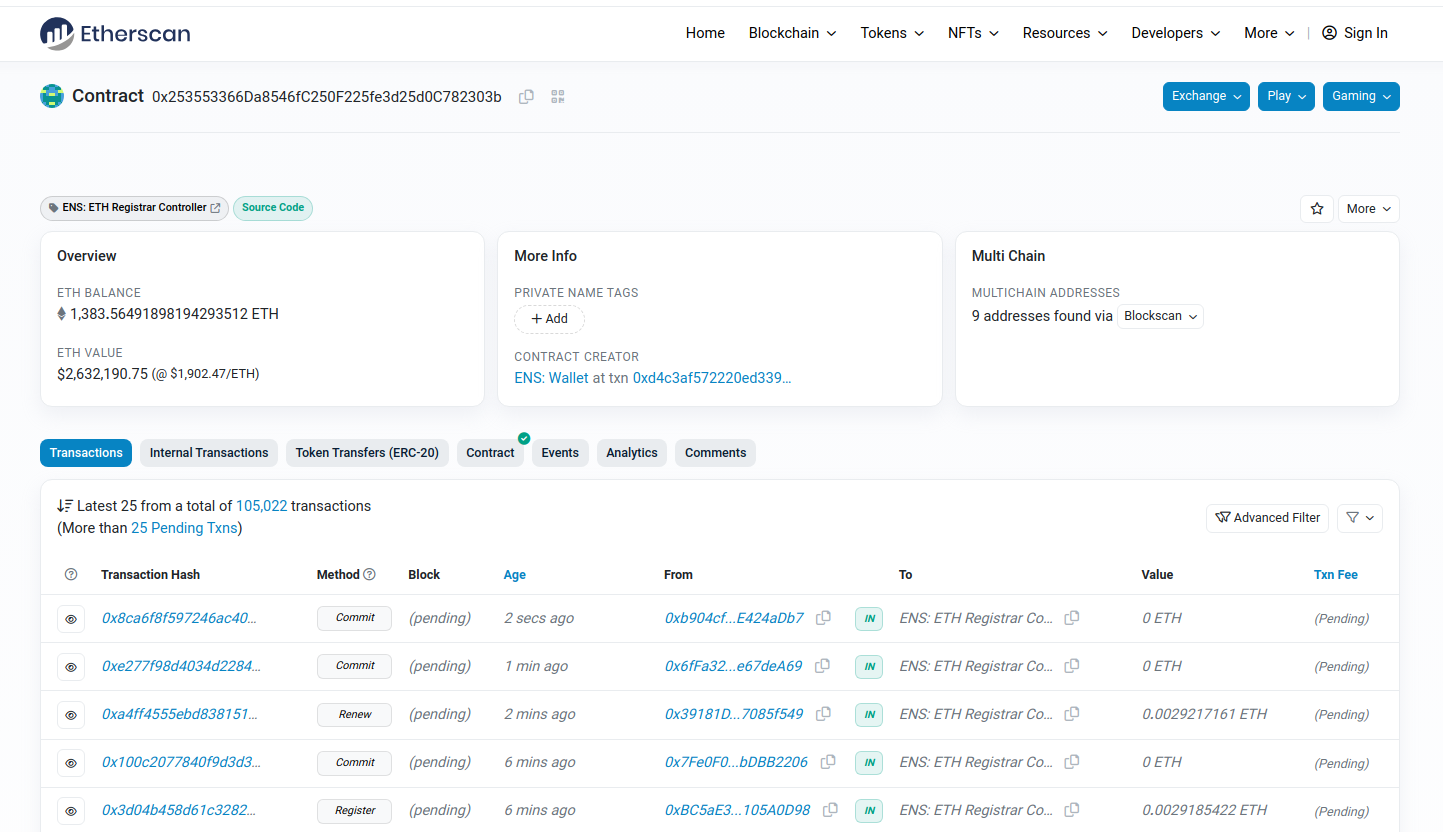Switch to the Internal Transactions tab

tap(209, 453)
